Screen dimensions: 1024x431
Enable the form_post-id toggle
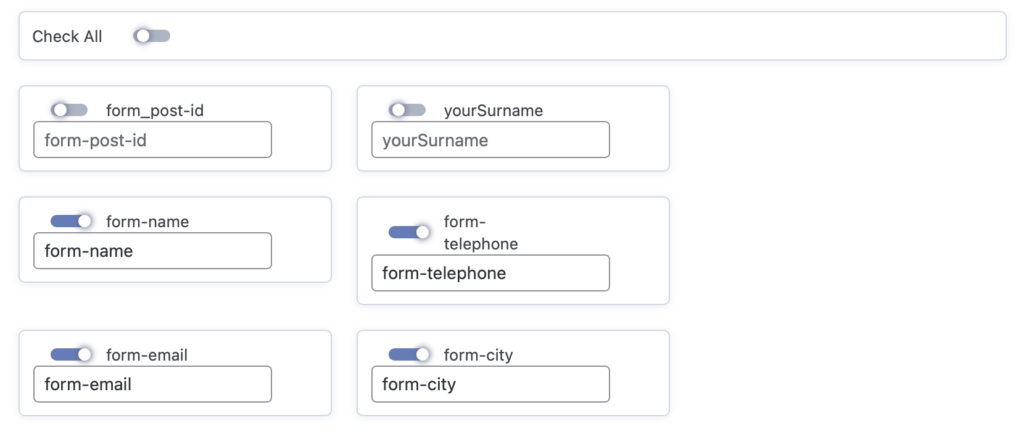click(x=71, y=110)
